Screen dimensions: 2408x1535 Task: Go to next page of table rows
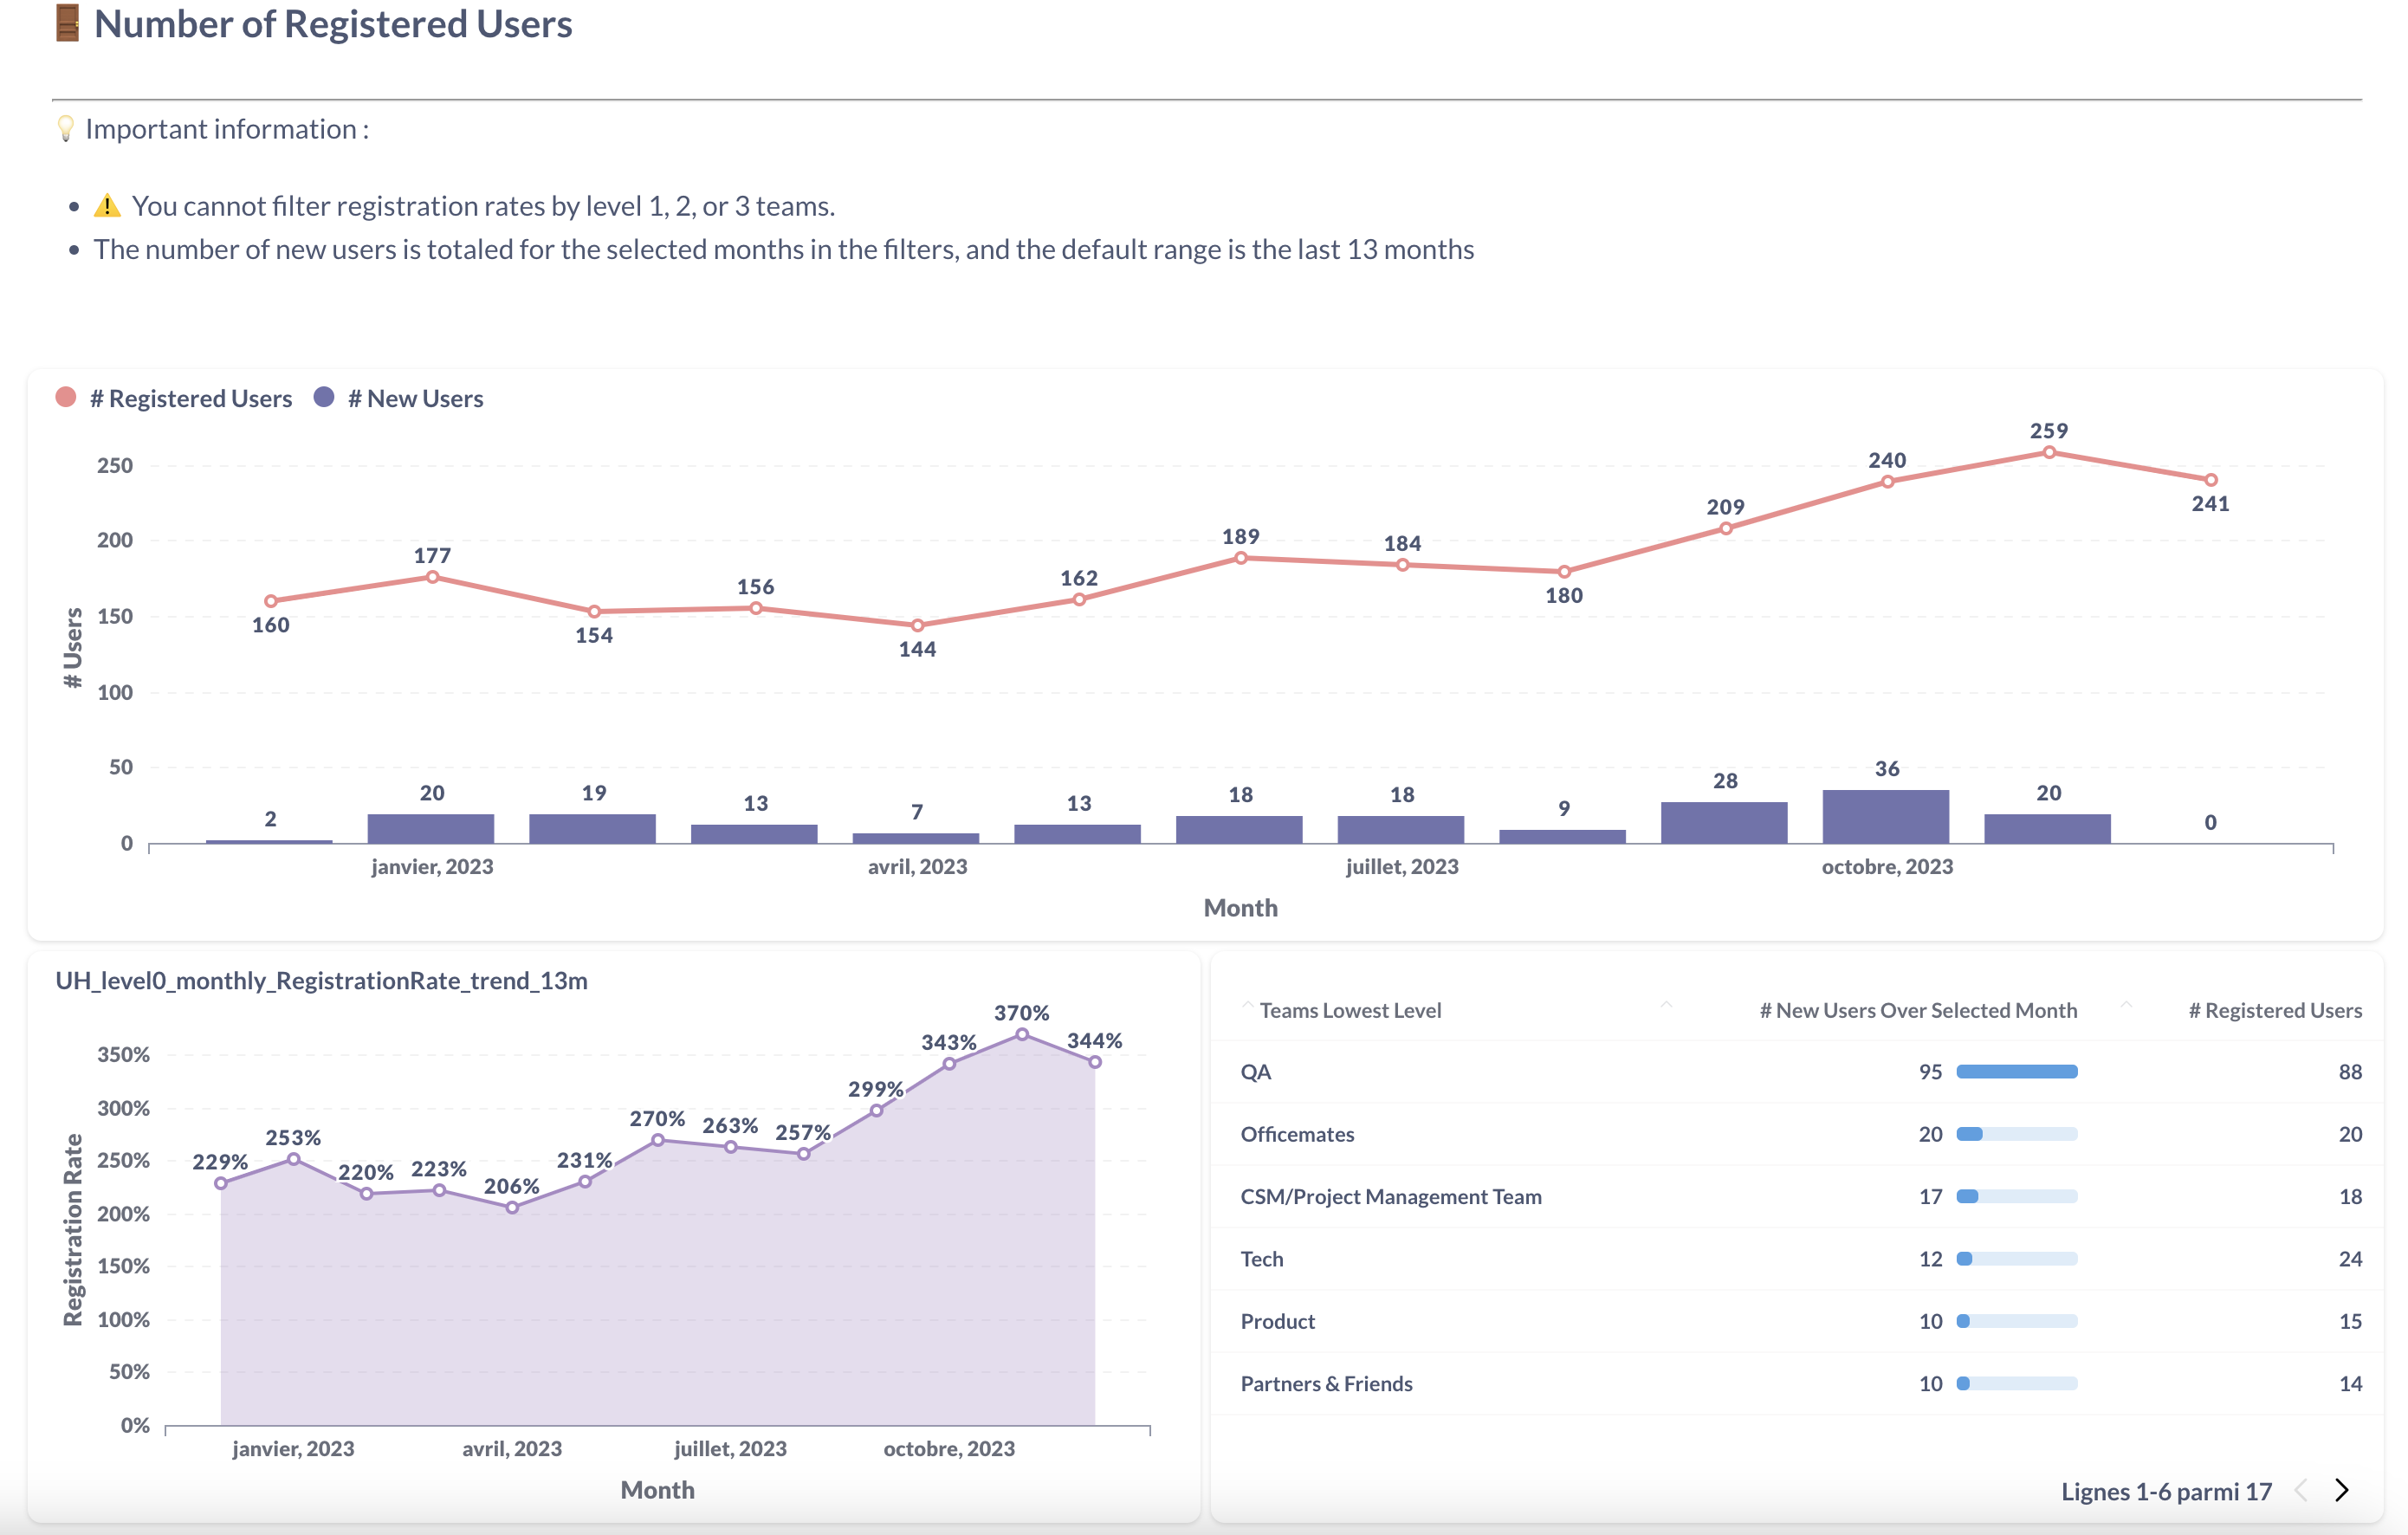pyautogui.click(x=2341, y=1490)
